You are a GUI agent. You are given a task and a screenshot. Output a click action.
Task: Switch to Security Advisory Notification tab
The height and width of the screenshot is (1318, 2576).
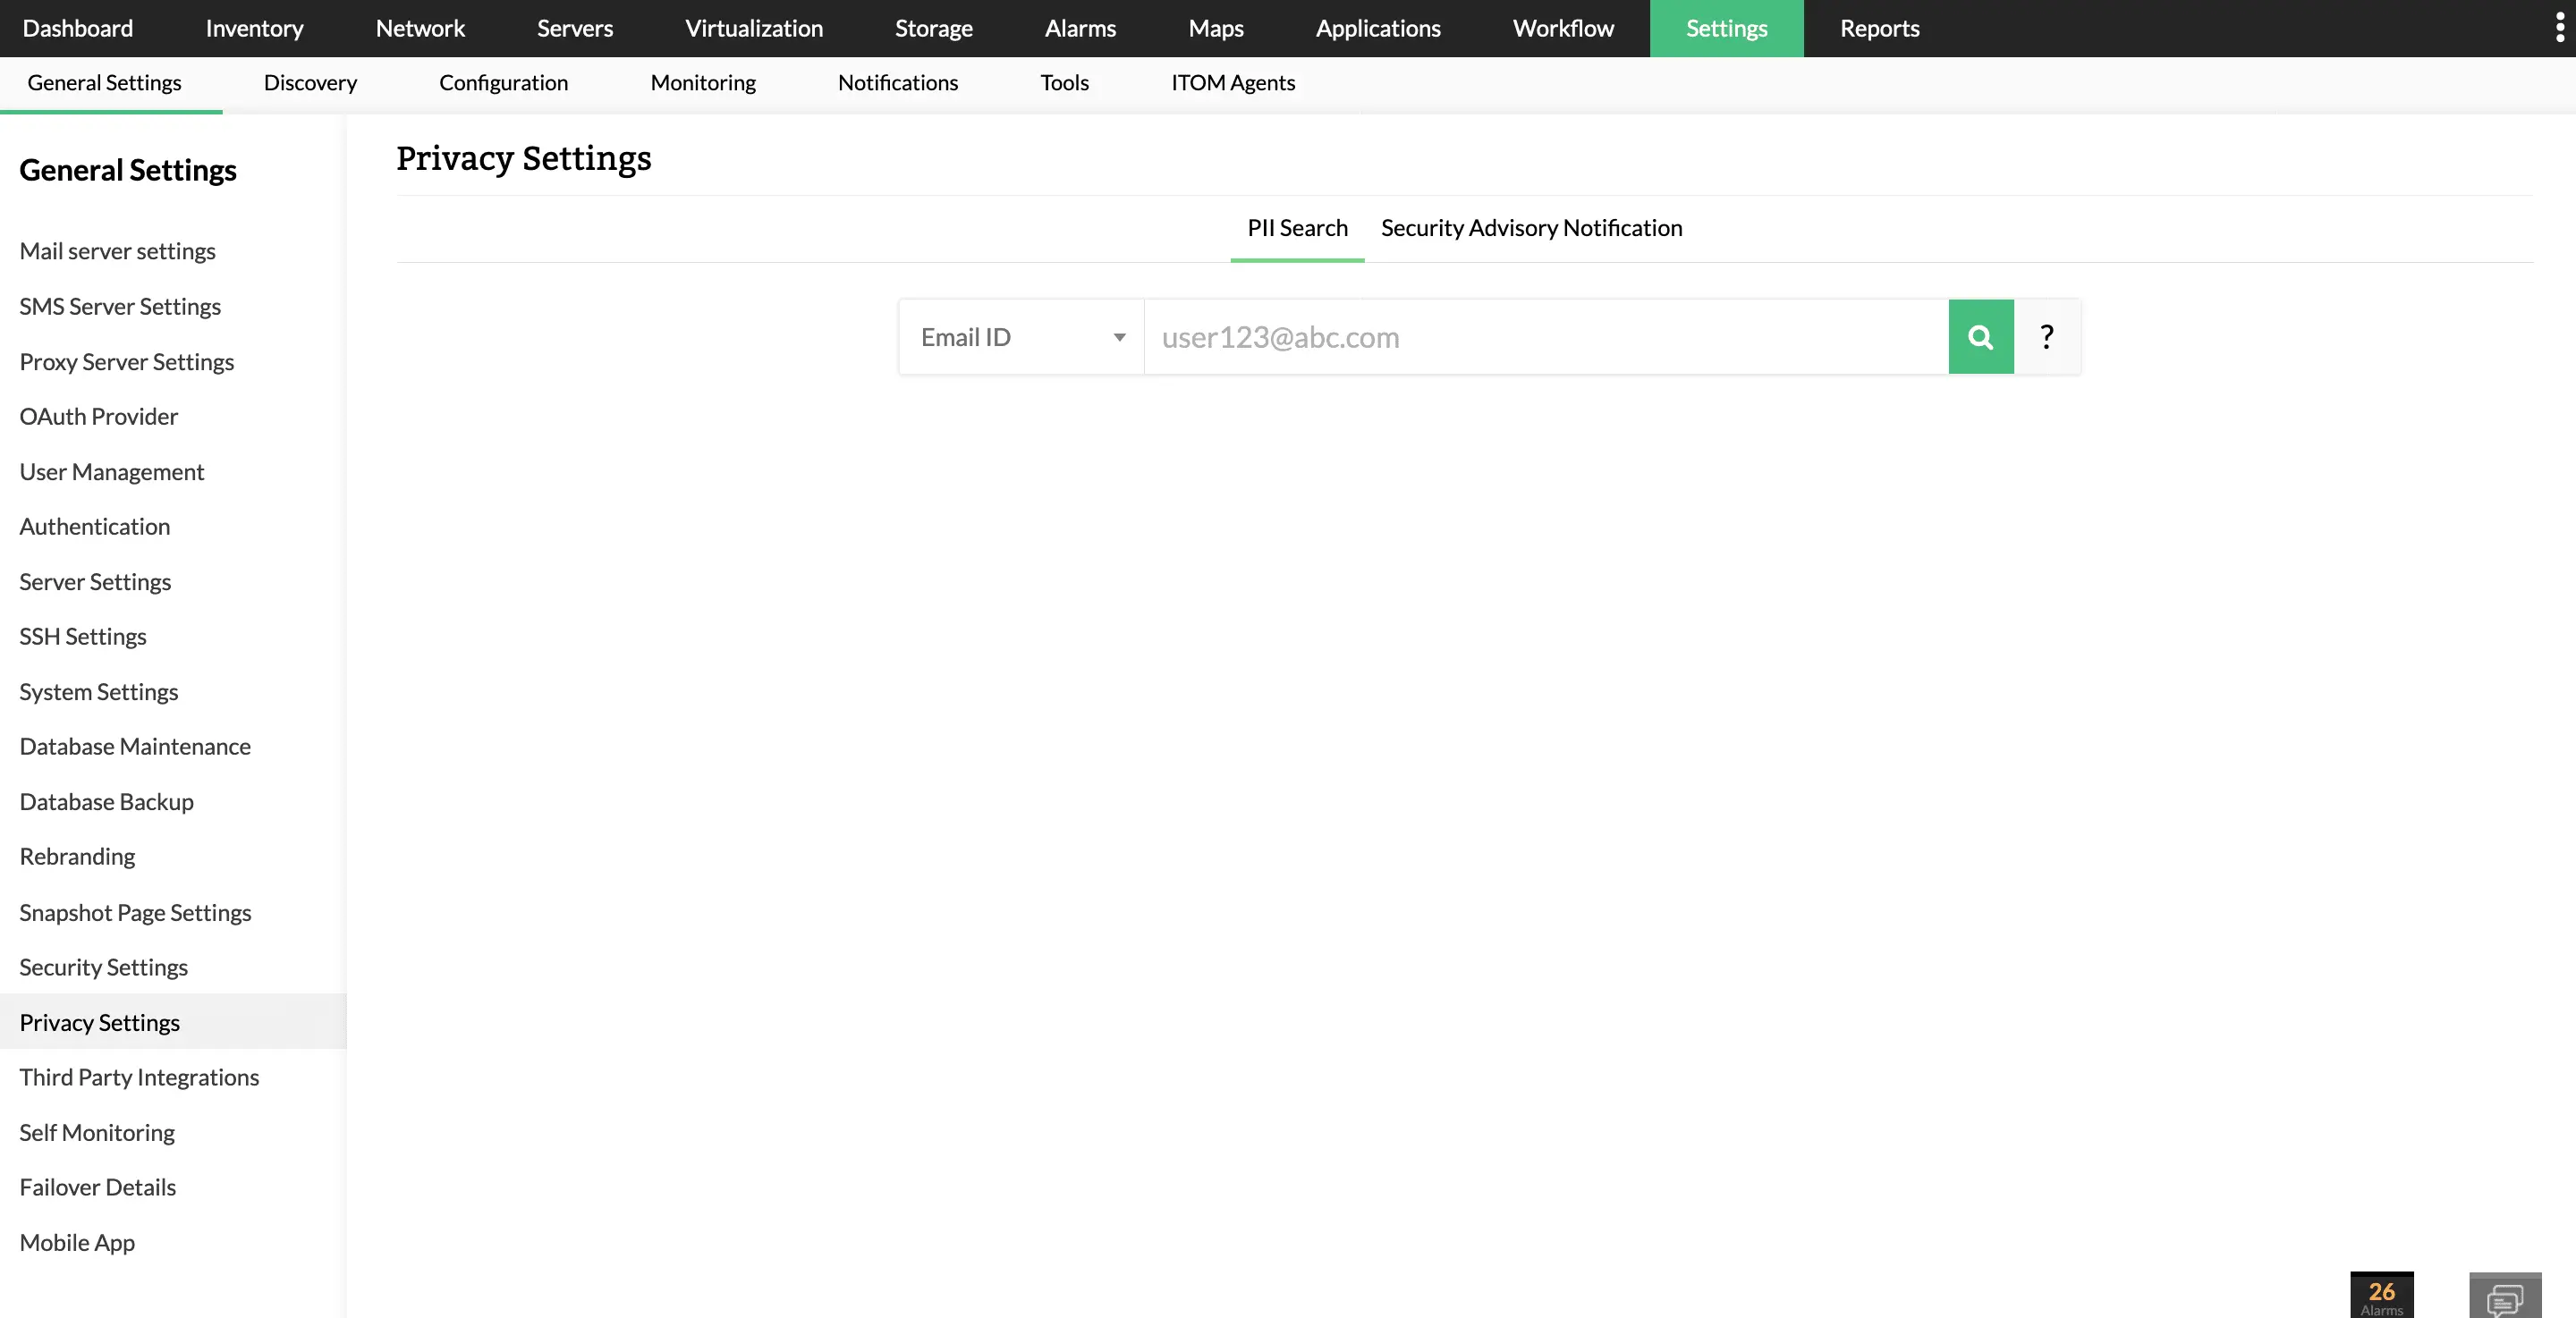tap(1532, 227)
